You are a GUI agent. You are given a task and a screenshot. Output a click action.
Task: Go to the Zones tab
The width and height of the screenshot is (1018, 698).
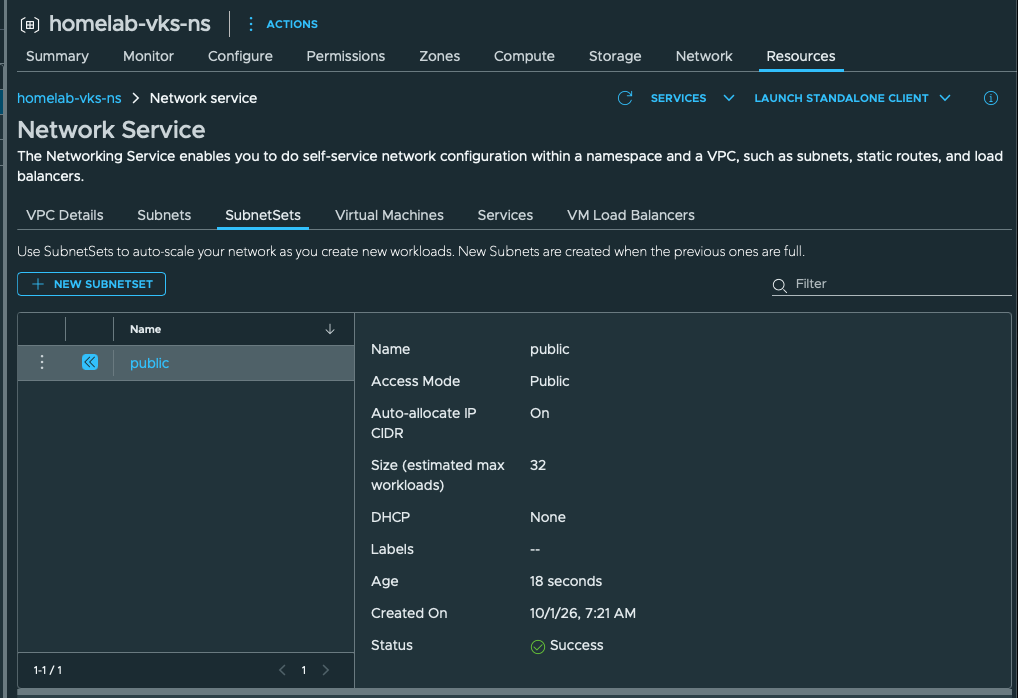440,56
